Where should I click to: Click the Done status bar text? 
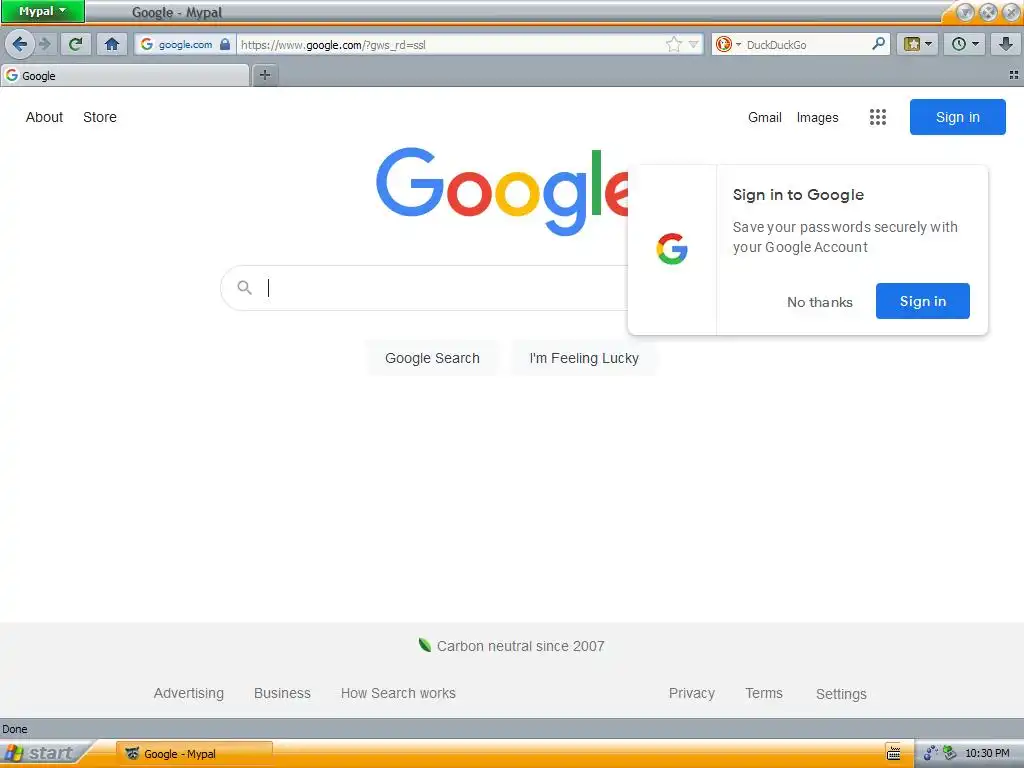click(15, 729)
